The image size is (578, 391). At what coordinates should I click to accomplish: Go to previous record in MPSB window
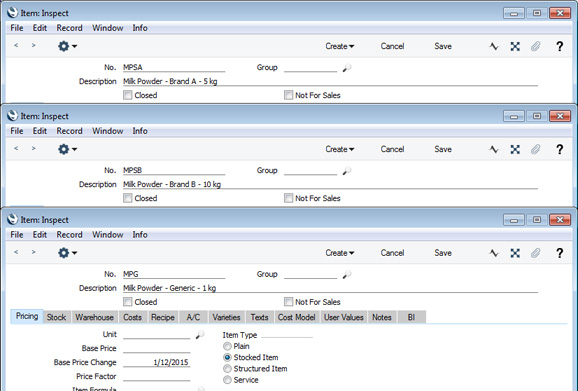16,148
